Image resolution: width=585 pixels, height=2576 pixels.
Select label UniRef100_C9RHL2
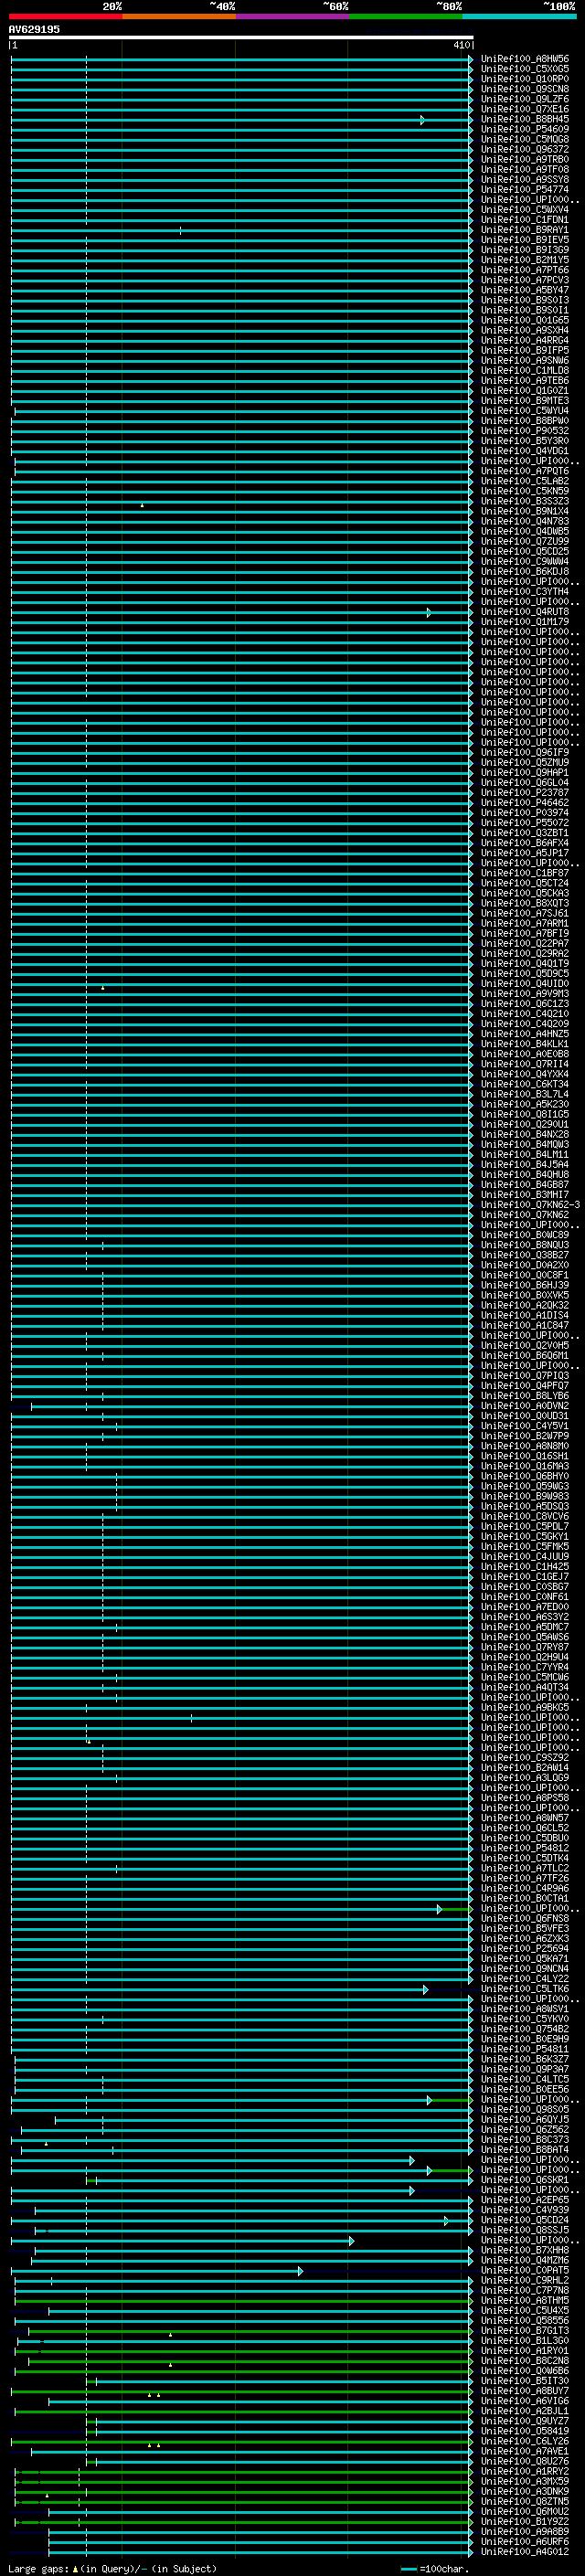click(525, 2280)
